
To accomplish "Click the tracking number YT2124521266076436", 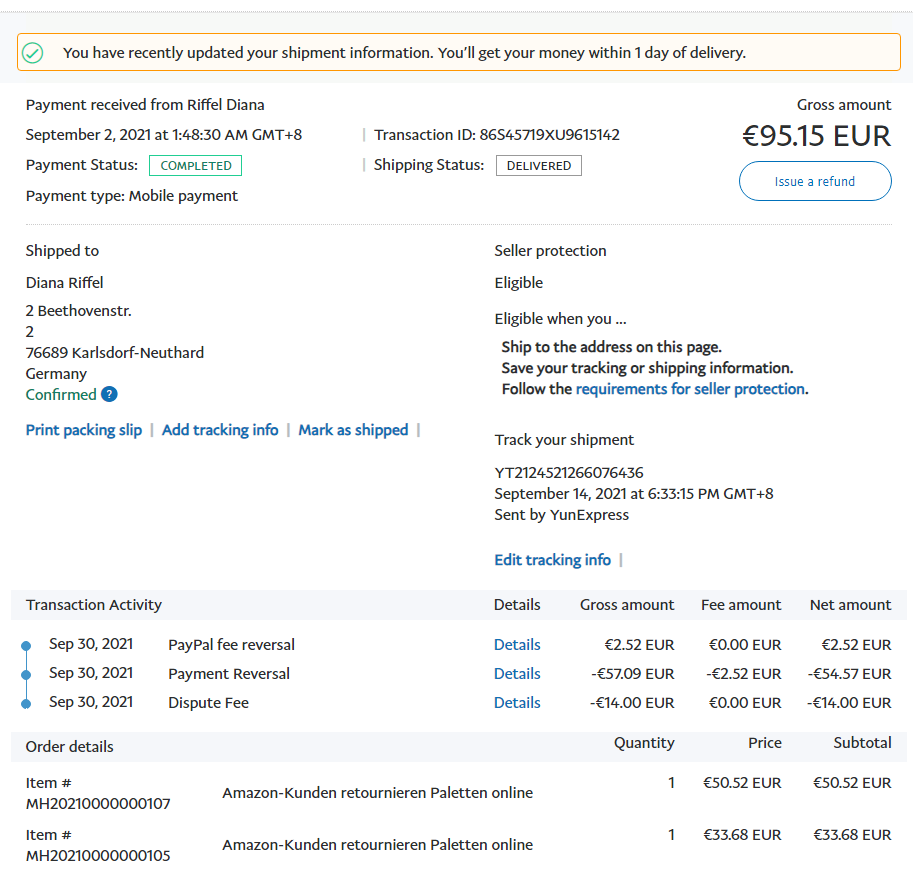I will [x=568, y=472].
